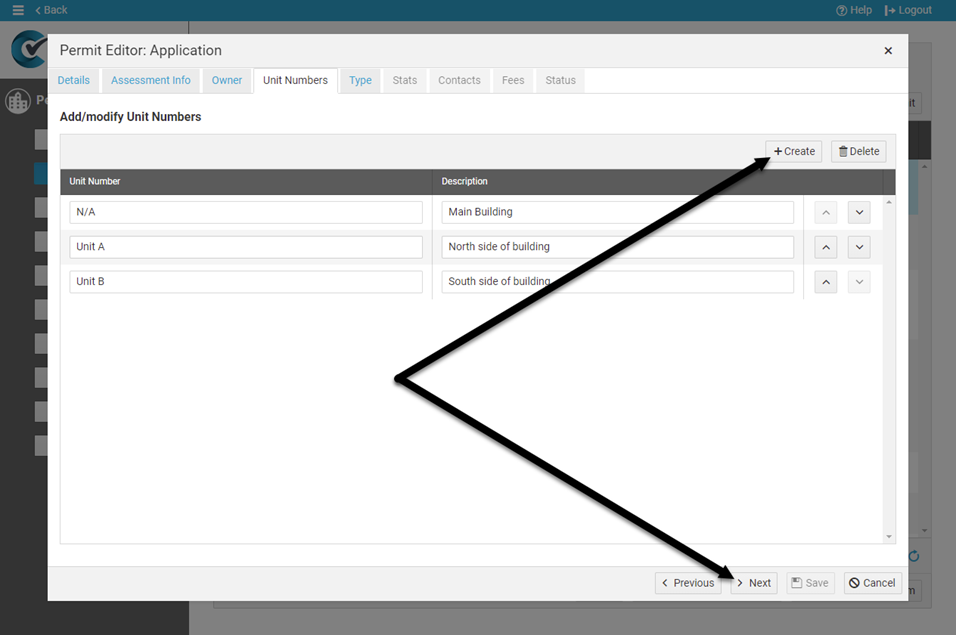The image size is (956, 635).
Task: Select the Owner tab
Action: click(x=227, y=80)
